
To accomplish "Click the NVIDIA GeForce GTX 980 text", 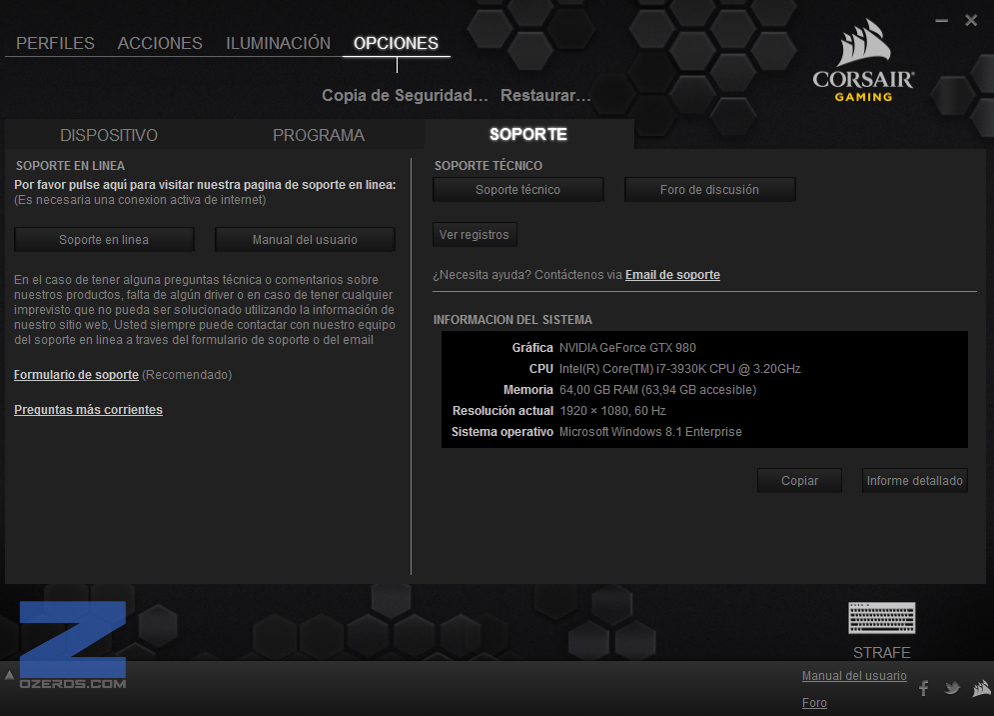I will point(628,348).
